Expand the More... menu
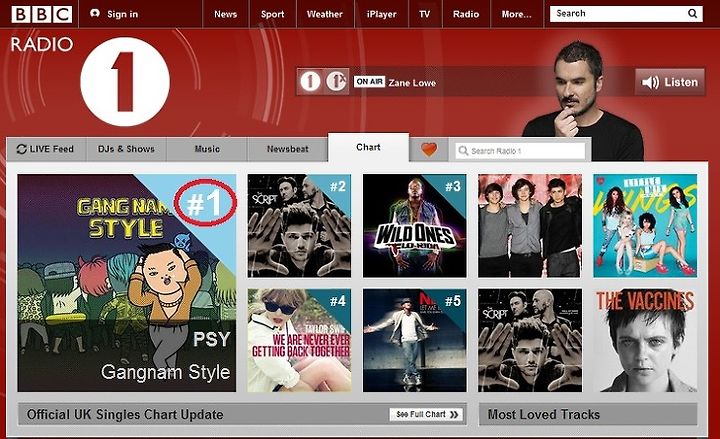Viewport: 720px width, 439px height. [x=516, y=14]
